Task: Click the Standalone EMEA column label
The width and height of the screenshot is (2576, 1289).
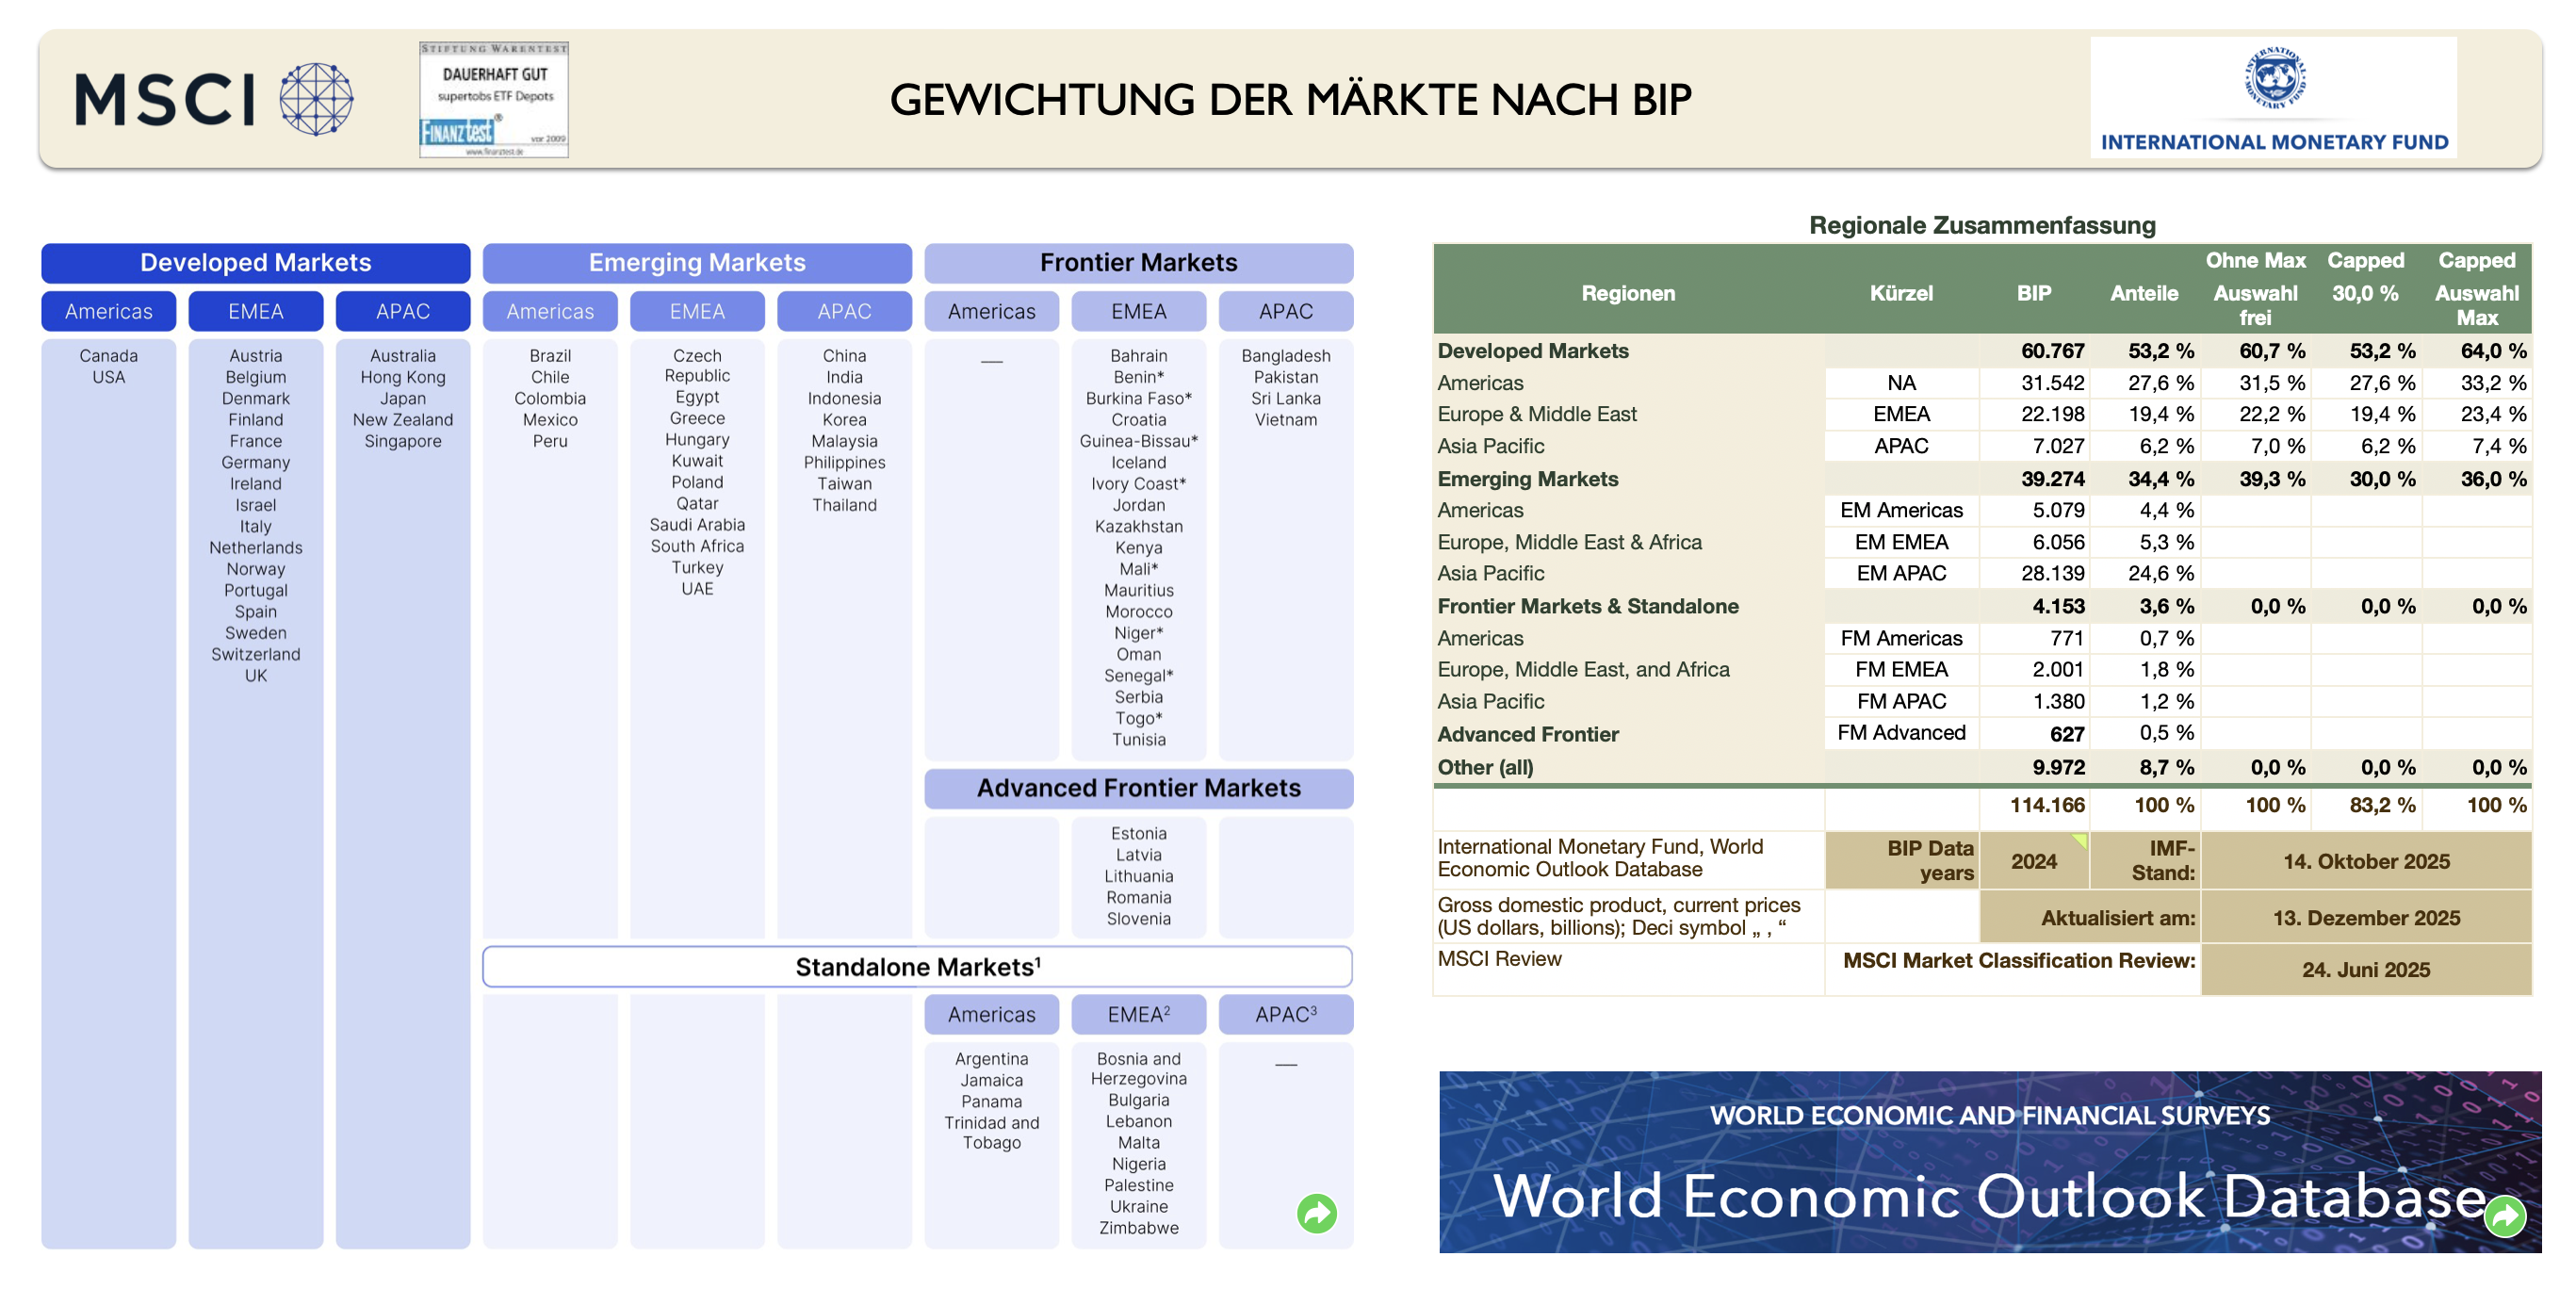Action: [x=1138, y=1014]
